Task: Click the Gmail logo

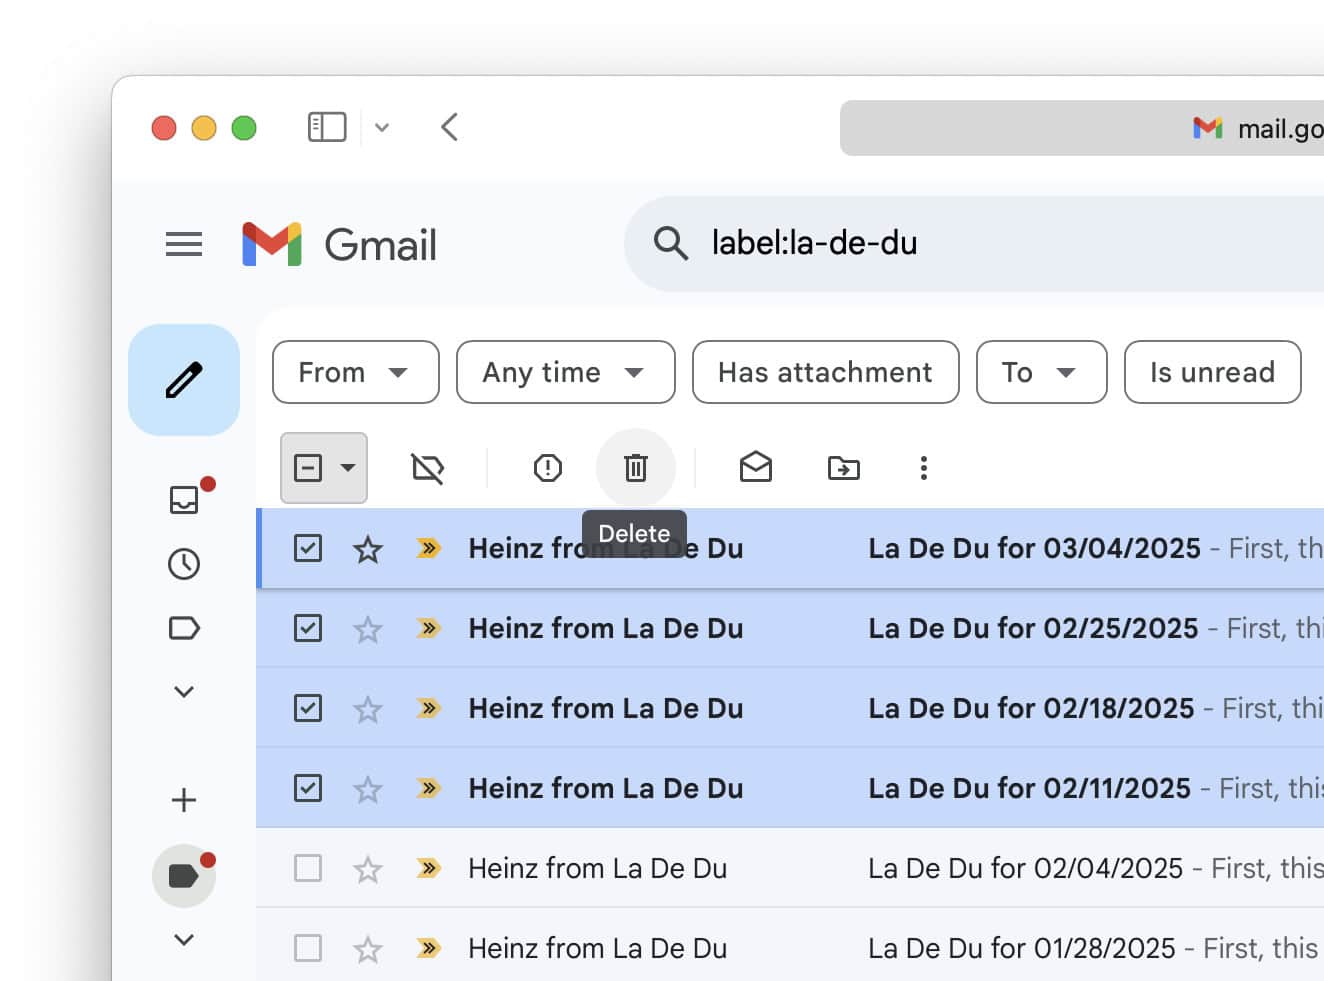Action: 340,244
